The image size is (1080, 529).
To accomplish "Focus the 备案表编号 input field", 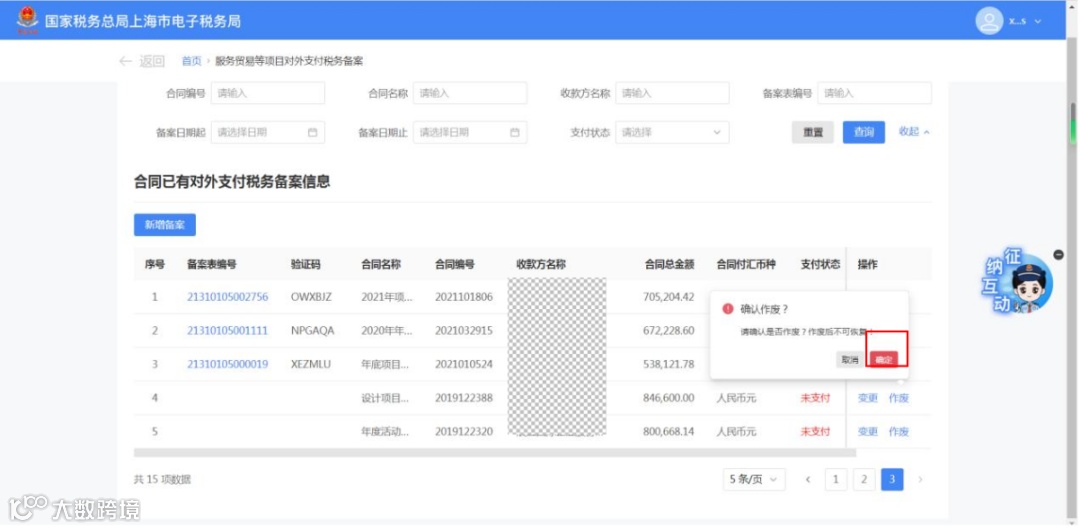I will coord(875,93).
